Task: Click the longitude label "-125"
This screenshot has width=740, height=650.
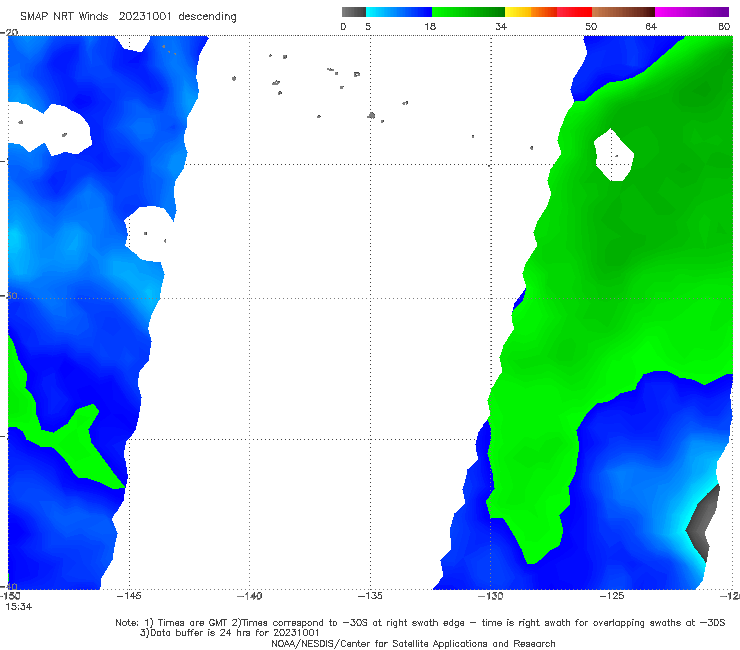Action: click(612, 596)
